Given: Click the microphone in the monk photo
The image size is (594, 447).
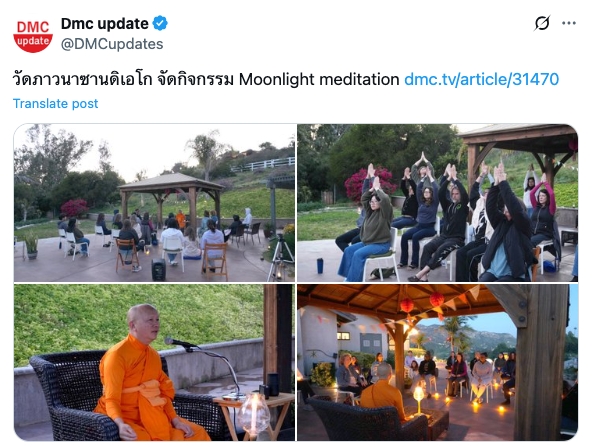Looking at the screenshot, I should (180, 343).
